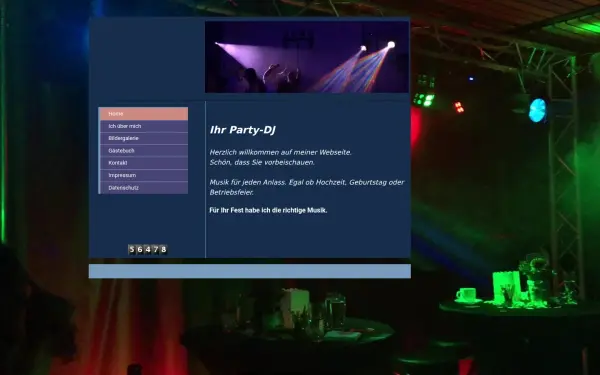600x375 pixels.
Task: Click the text Herzlich willkommen auf meiner Webseite.
Action: coord(280,152)
